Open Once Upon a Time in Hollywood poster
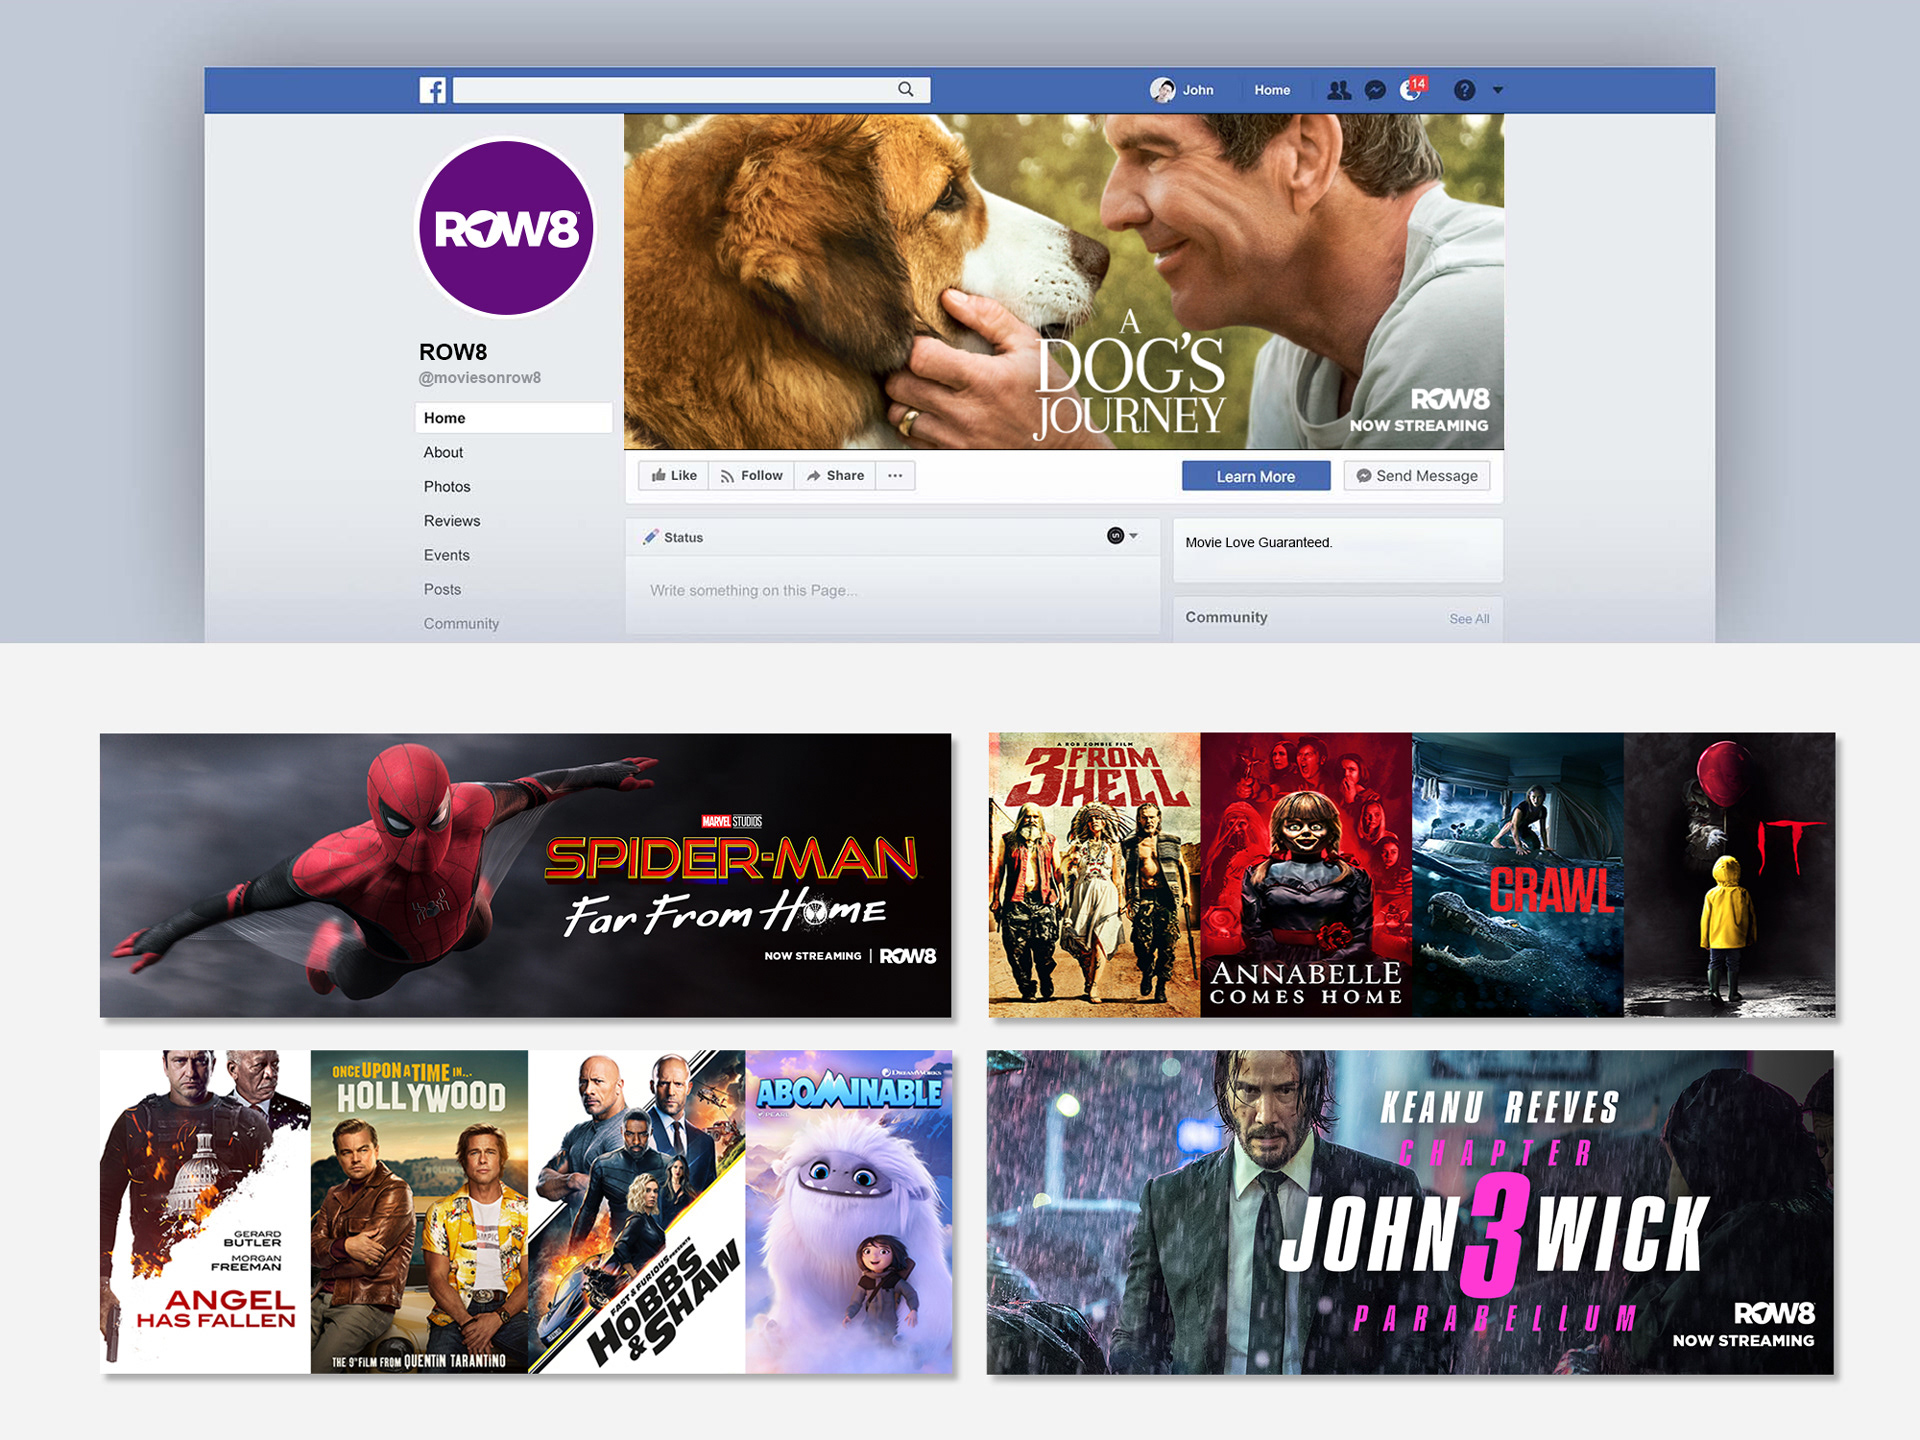Screen dimensions: 1920x1440 pos(419,1212)
